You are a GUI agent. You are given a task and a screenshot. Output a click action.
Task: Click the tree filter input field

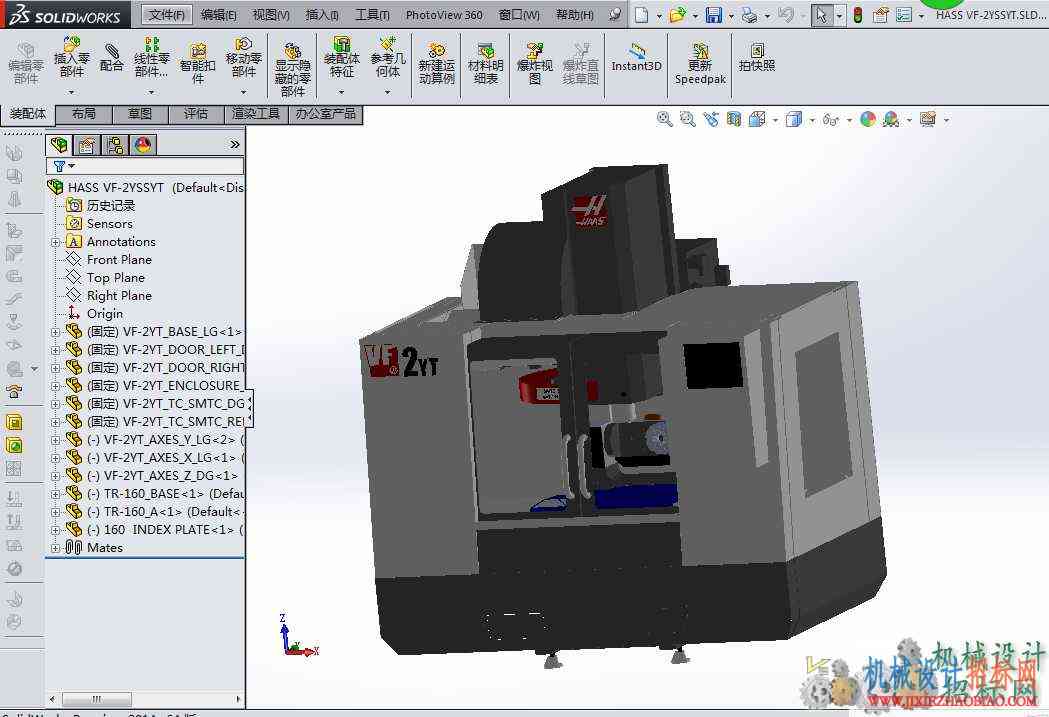145,166
